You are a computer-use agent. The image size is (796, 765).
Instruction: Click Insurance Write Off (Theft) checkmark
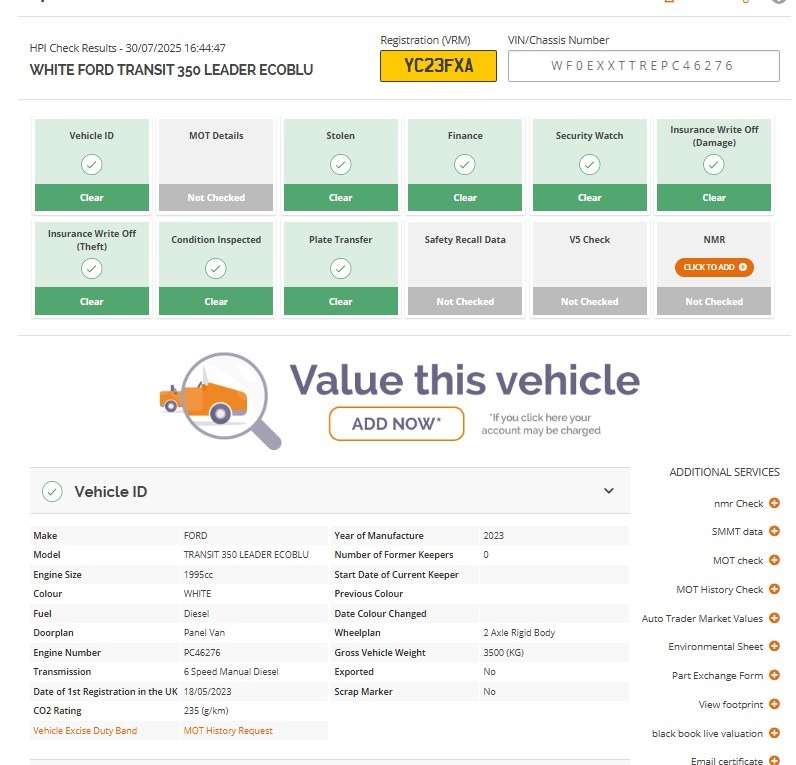click(x=91, y=269)
